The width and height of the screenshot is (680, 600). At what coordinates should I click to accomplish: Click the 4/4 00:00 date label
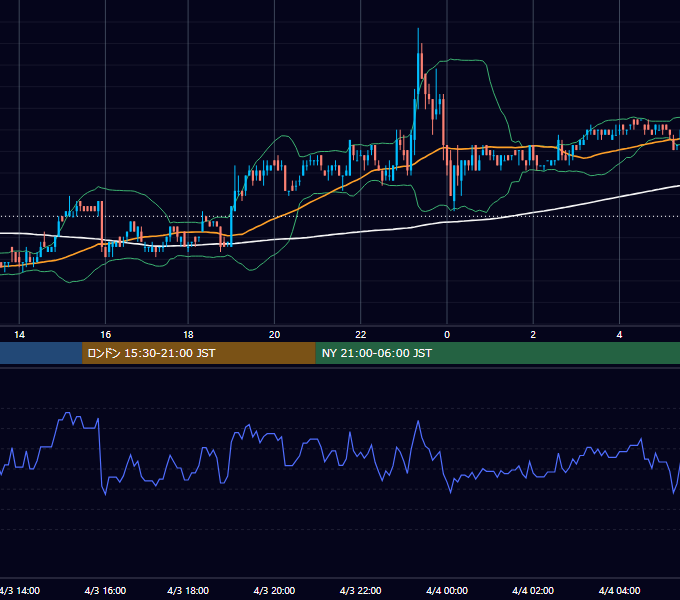[x=447, y=590]
